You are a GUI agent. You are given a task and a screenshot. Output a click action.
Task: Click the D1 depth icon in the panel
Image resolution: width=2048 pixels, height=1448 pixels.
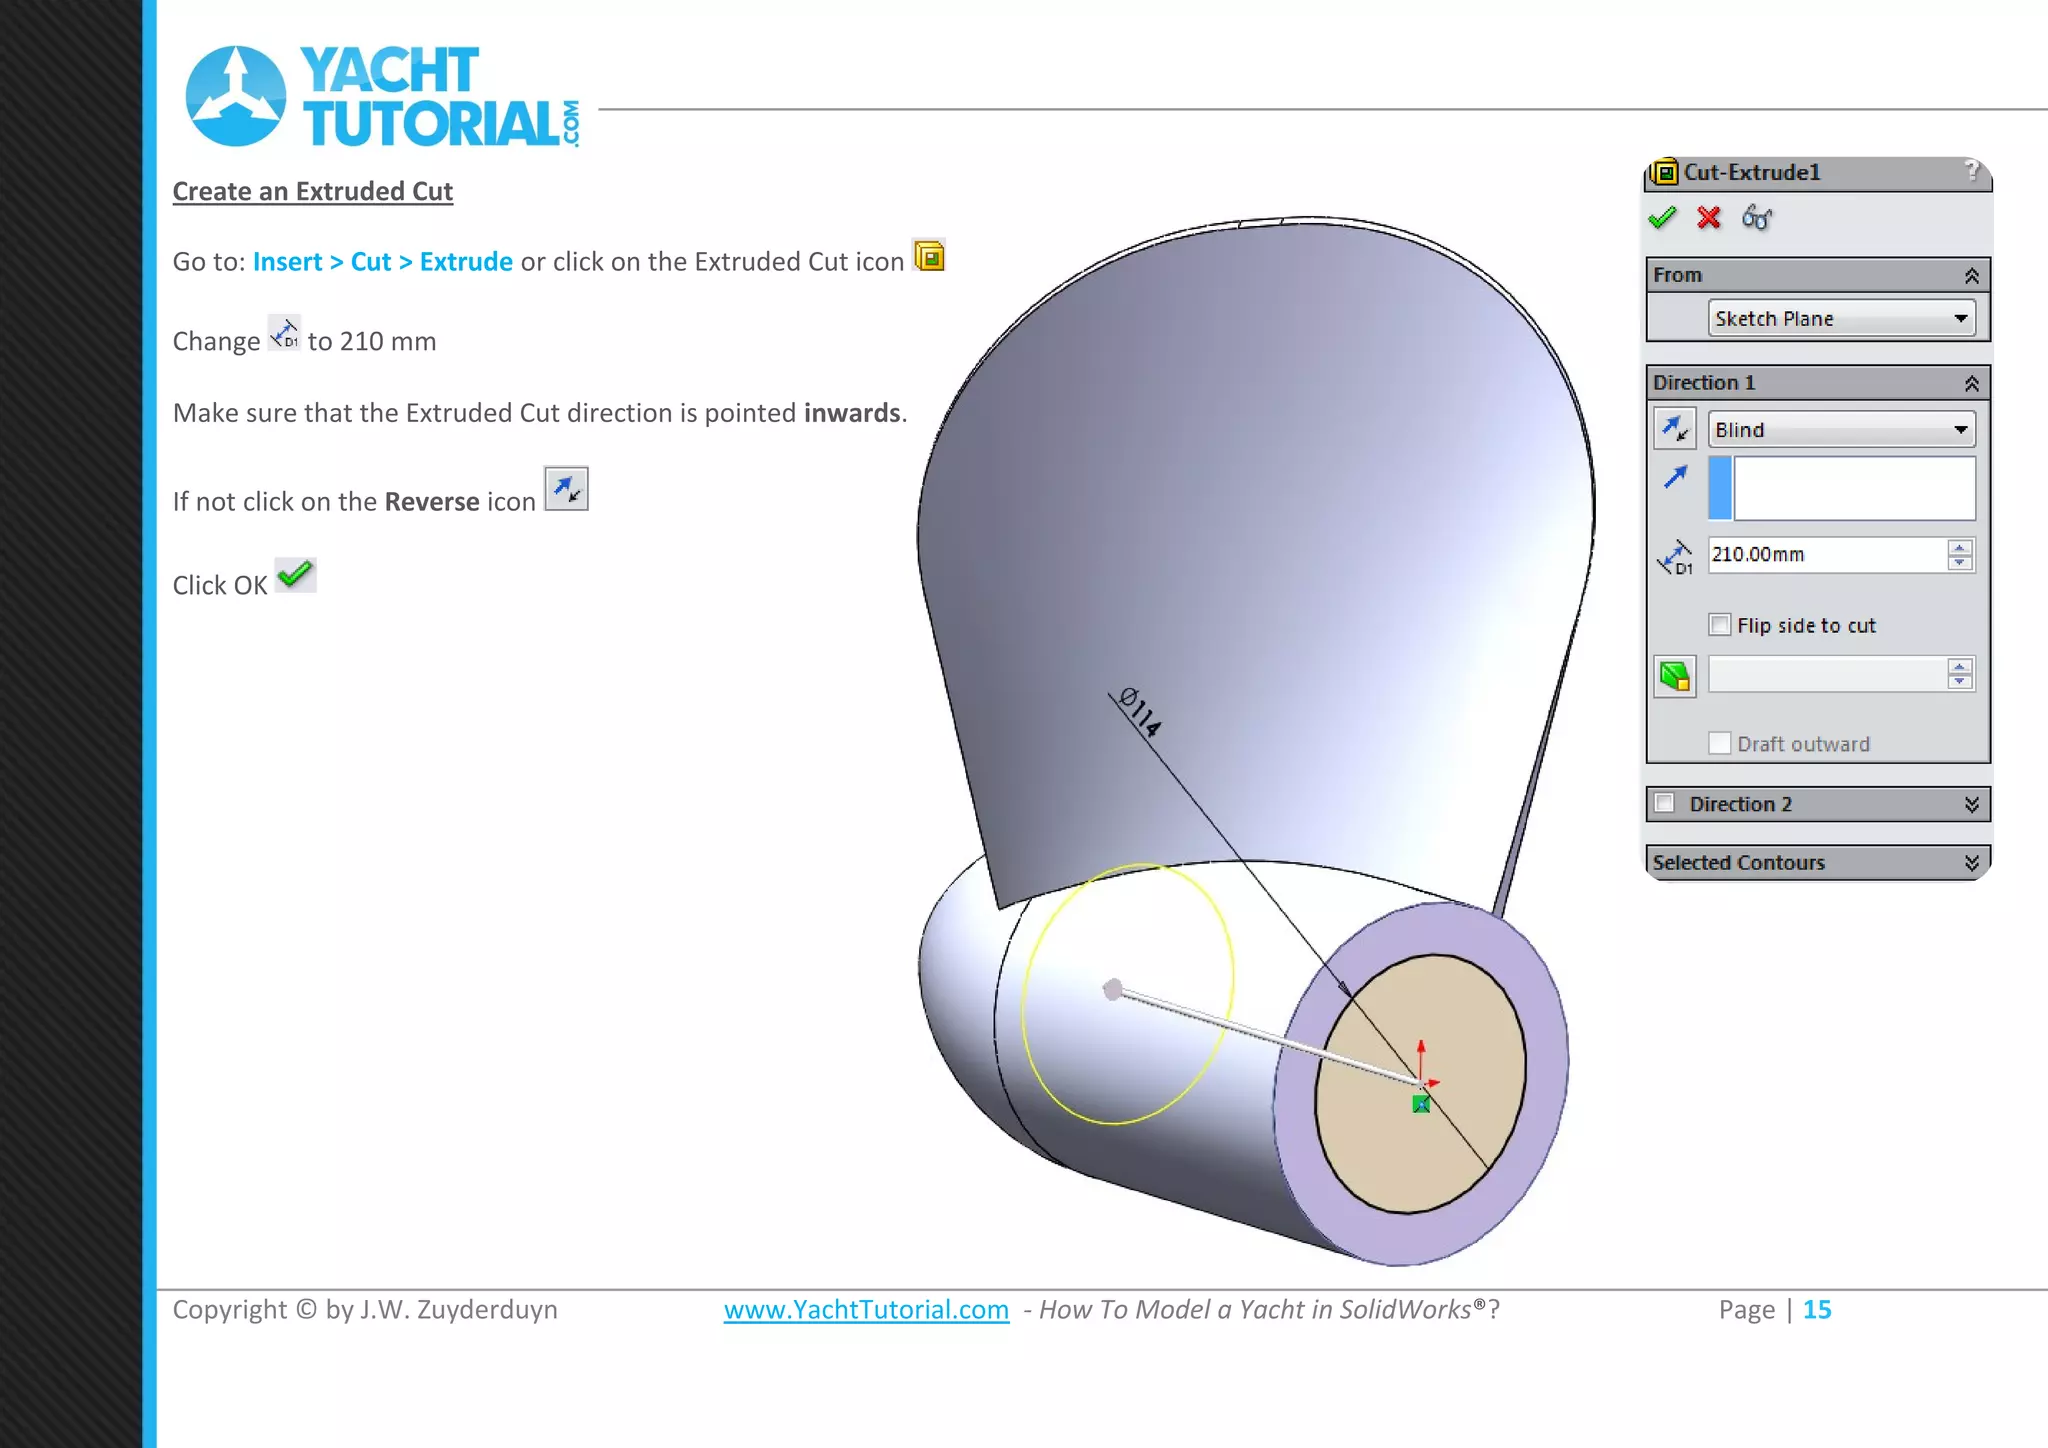(1675, 557)
